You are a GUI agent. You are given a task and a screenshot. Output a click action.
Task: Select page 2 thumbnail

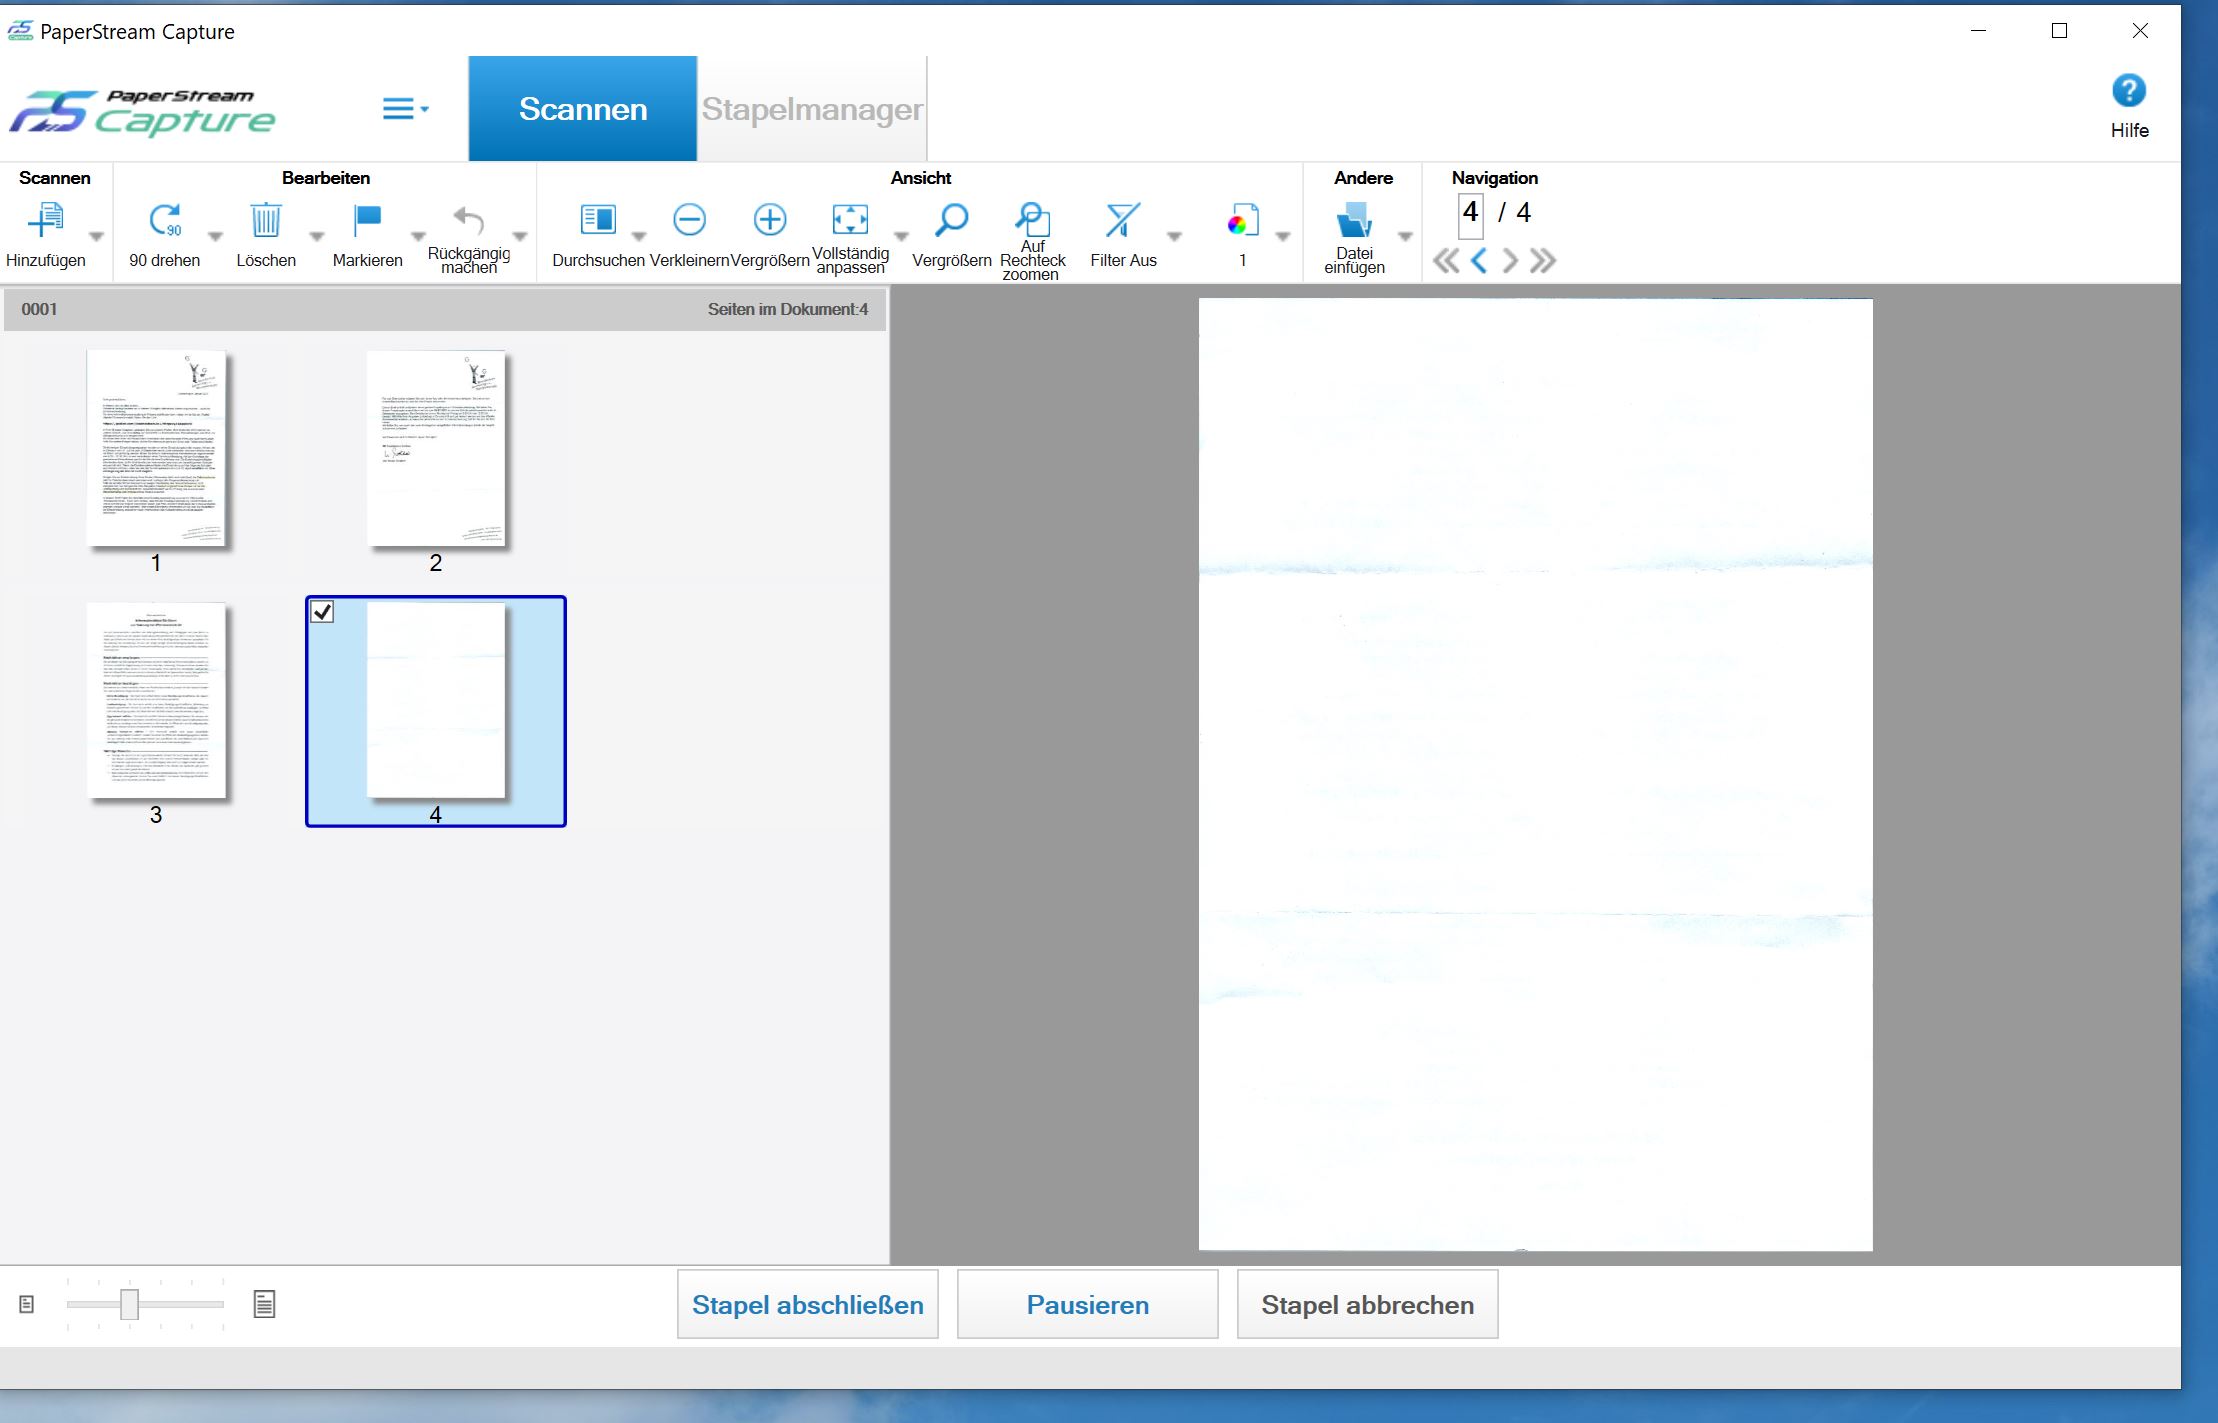436,448
